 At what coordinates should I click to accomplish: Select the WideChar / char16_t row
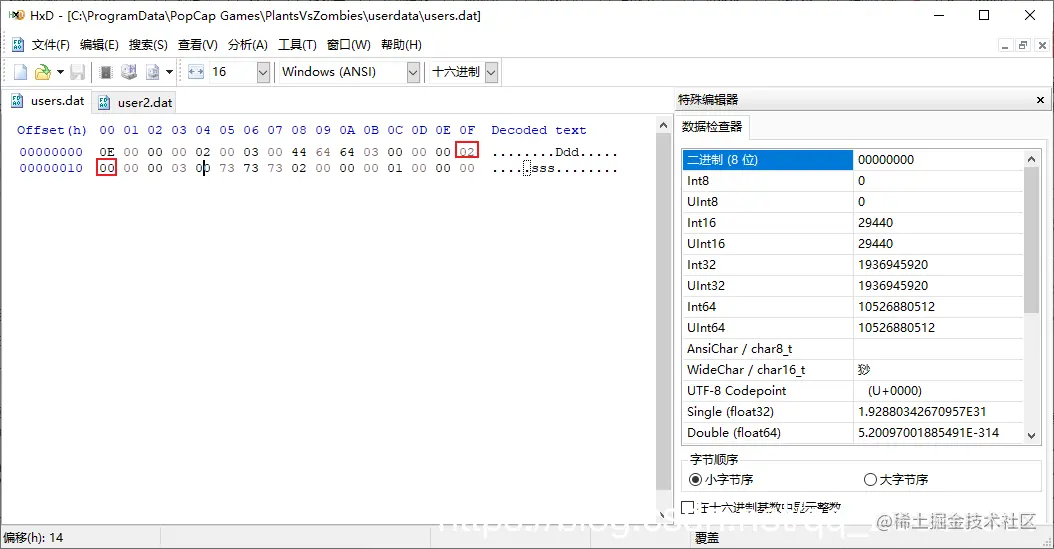852,370
